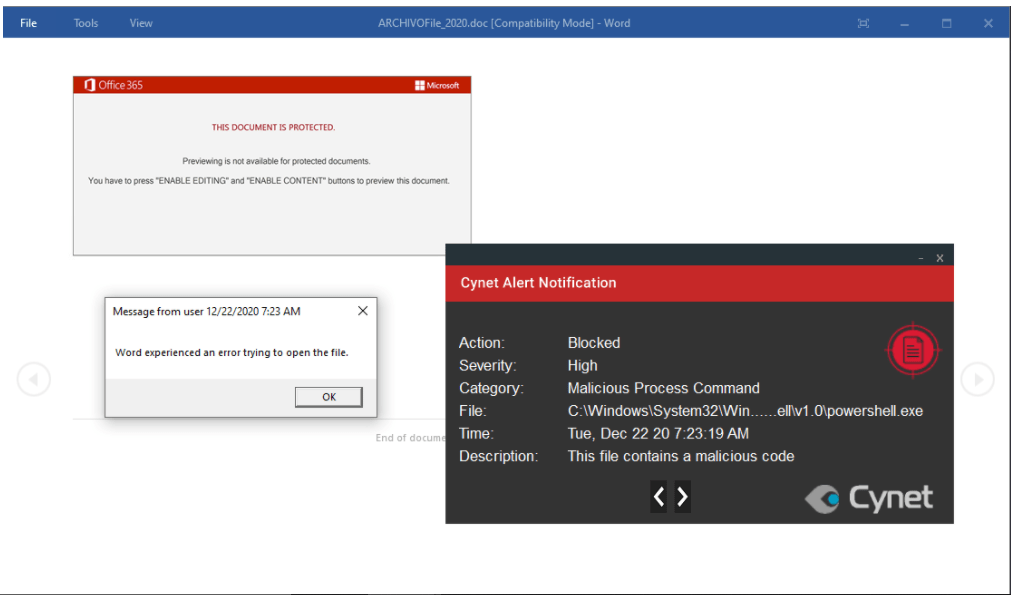Click 'This file contains a malicious code' description
Image resolution: width=1011 pixels, height=595 pixels.
pos(681,456)
